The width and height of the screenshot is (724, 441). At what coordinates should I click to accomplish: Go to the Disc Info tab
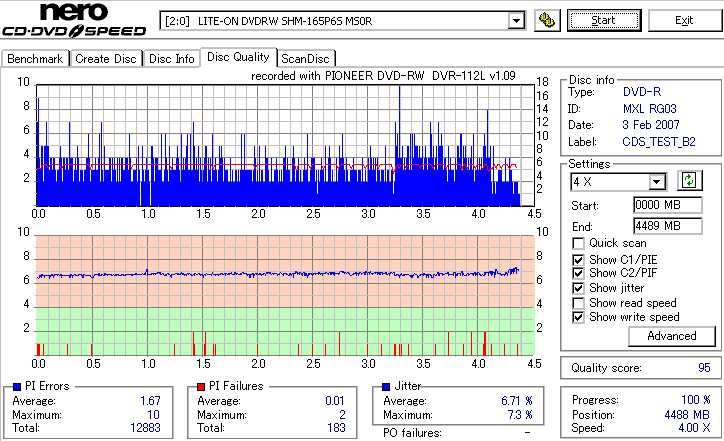pos(171,59)
